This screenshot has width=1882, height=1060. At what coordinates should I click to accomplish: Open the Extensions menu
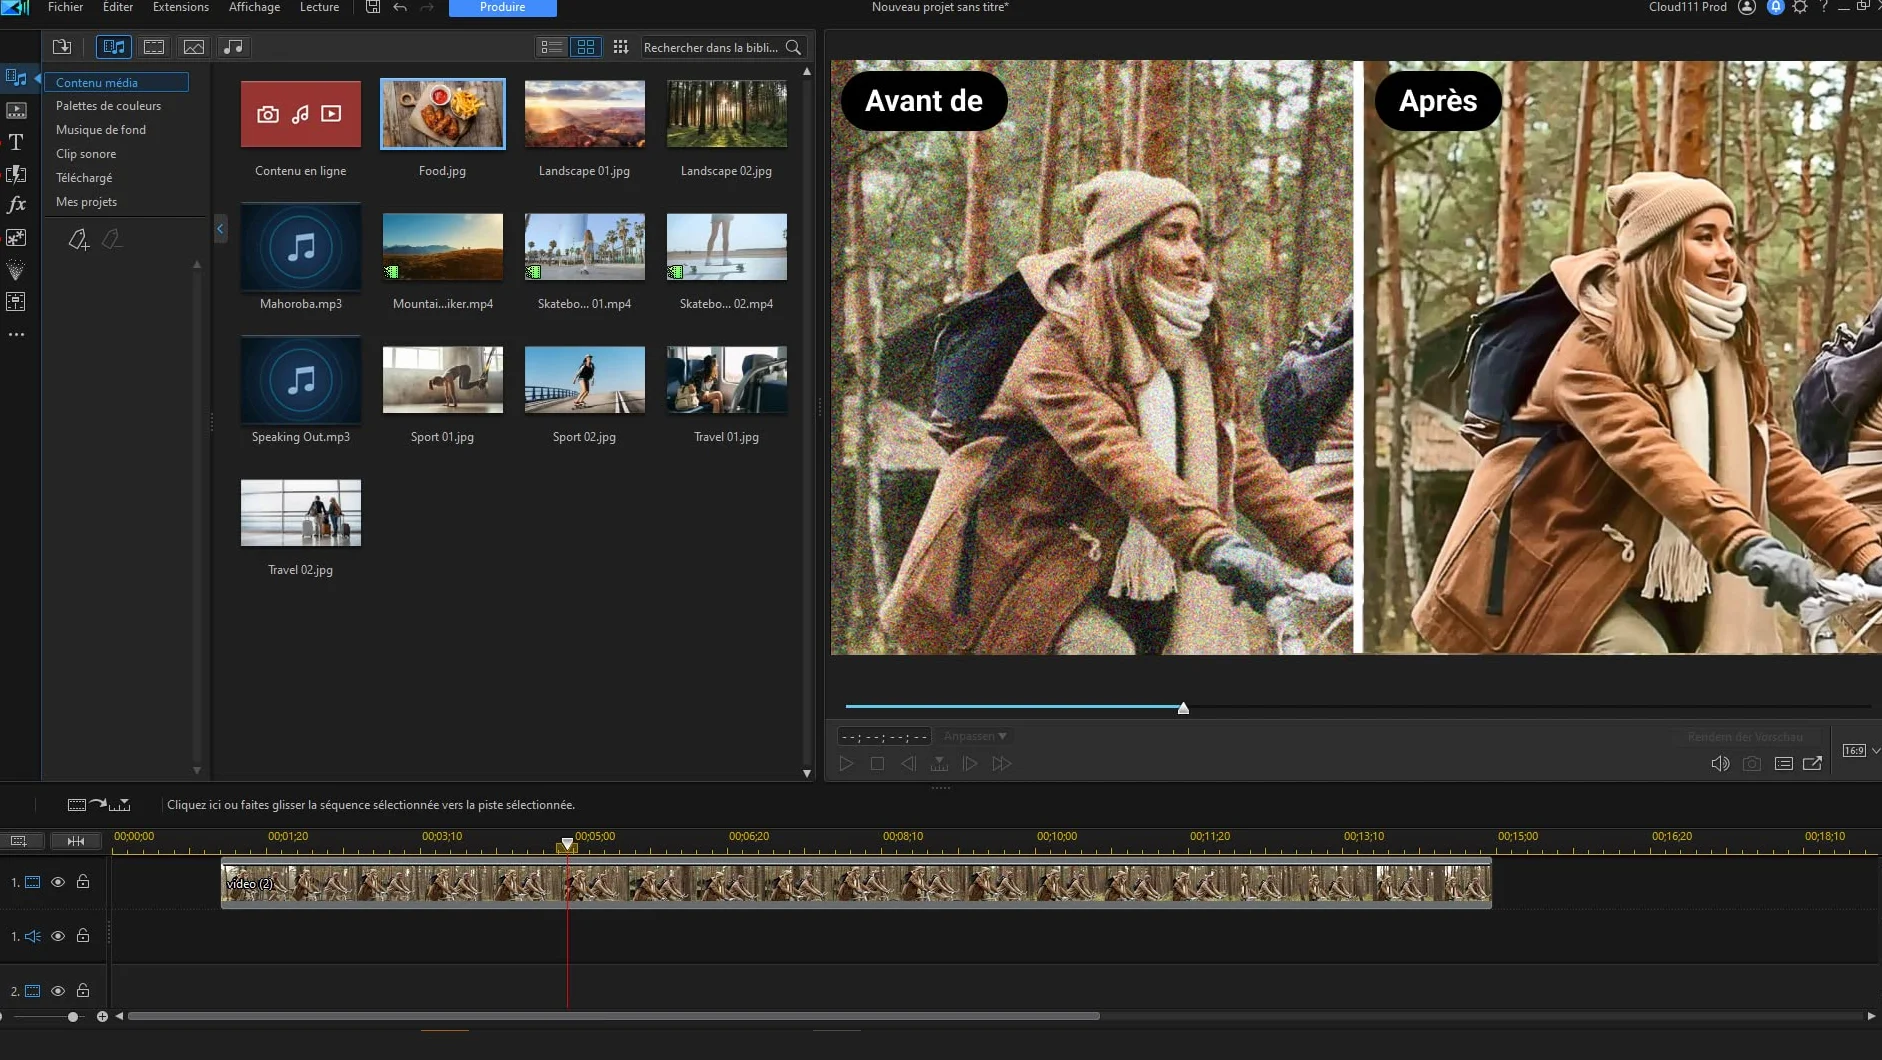(x=181, y=7)
